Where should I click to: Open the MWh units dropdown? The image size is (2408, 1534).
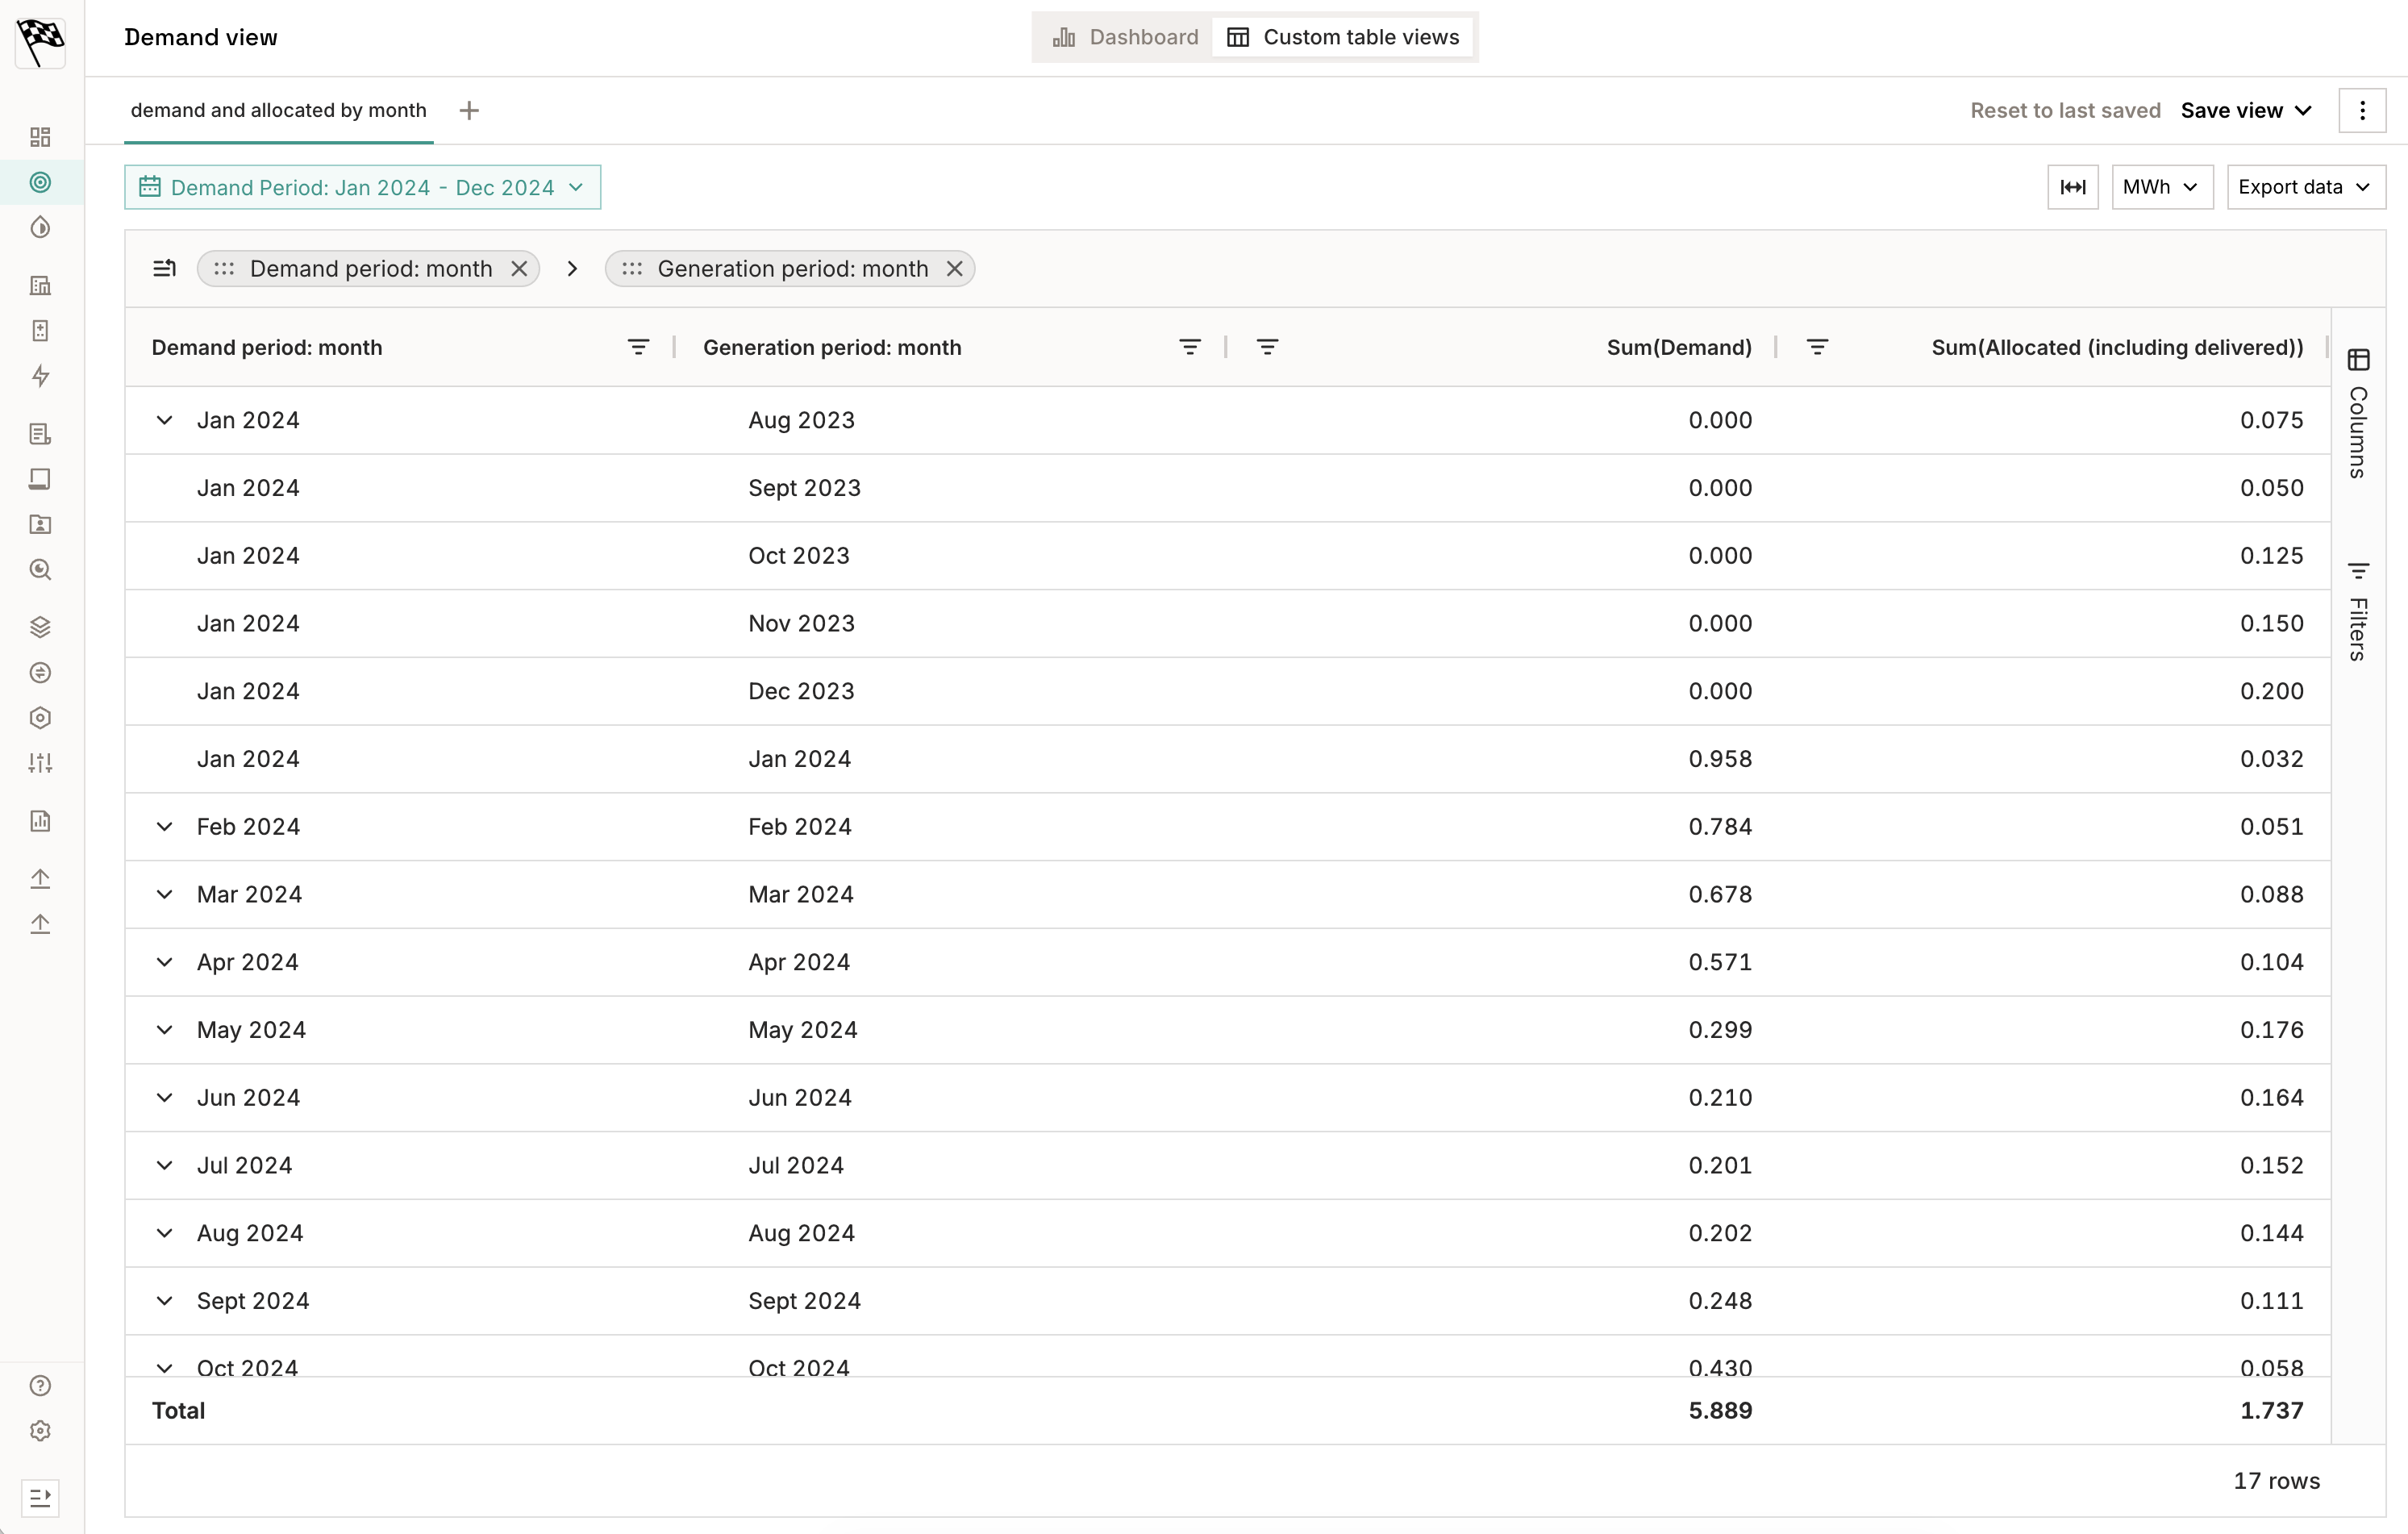2161,187
